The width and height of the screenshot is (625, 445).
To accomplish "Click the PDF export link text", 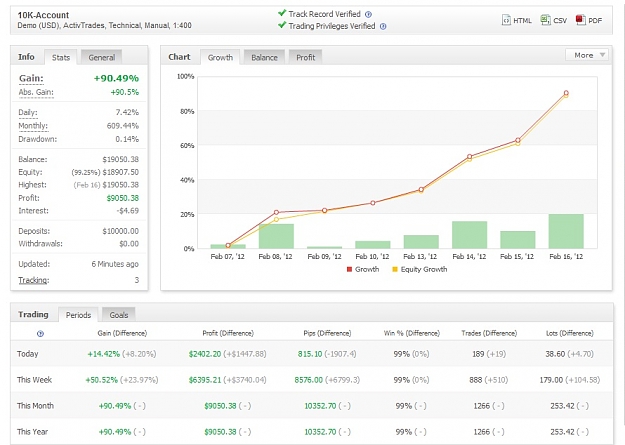I will point(595,21).
